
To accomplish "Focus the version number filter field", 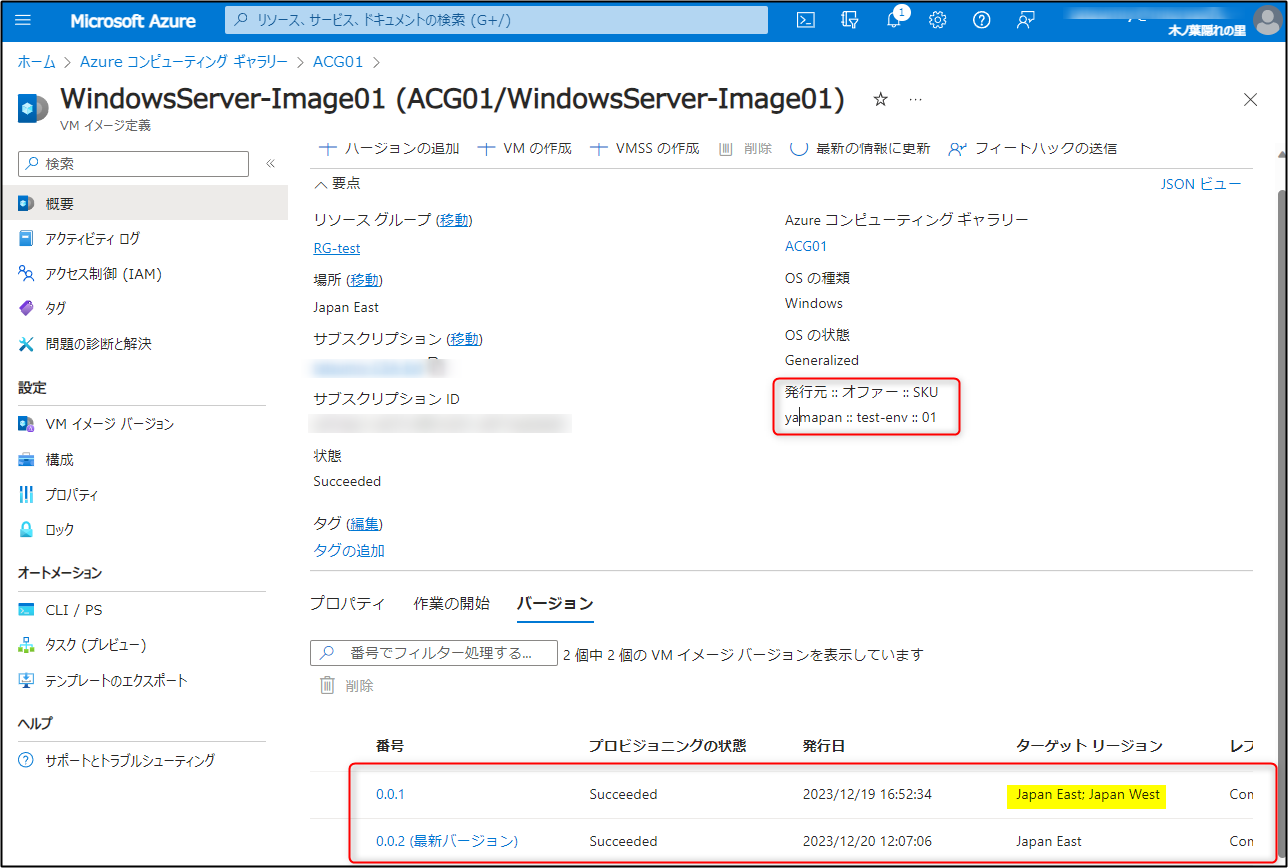I will [x=434, y=653].
